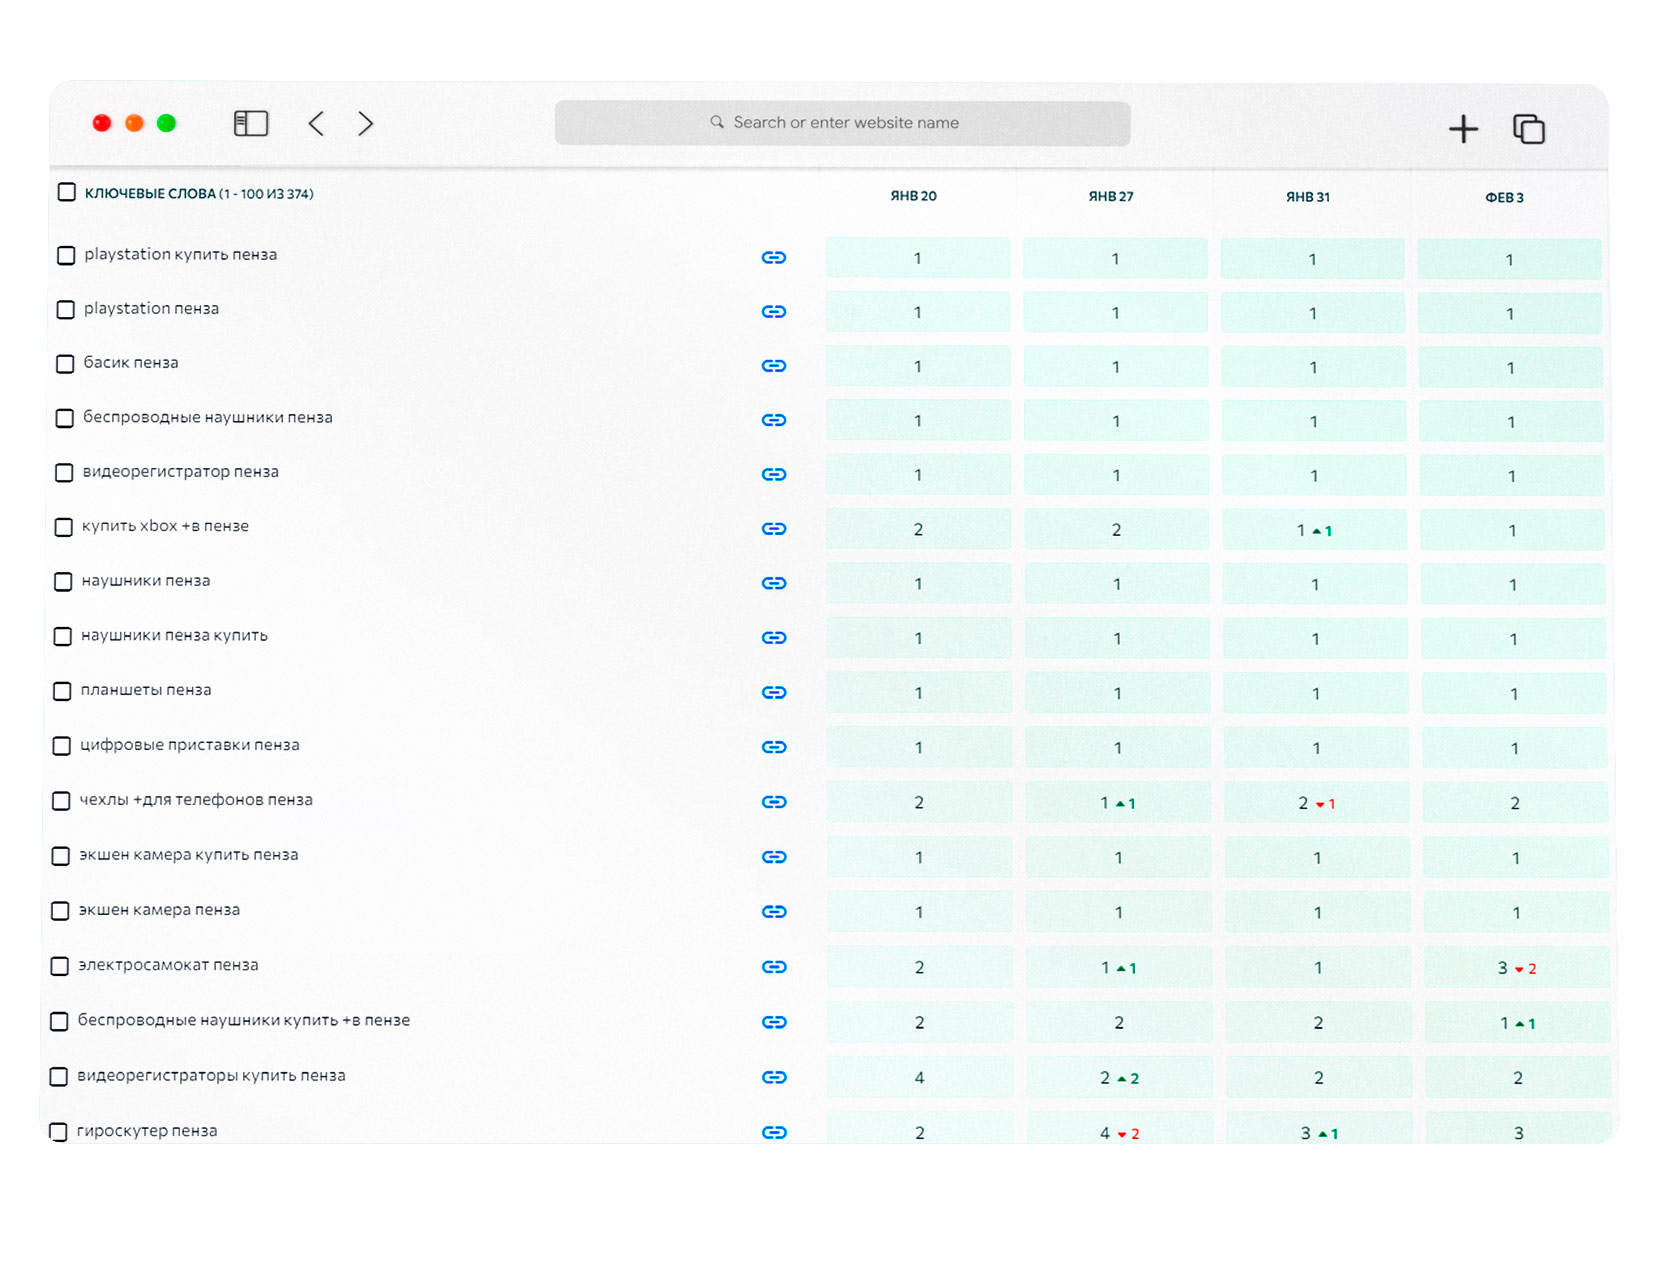The image size is (1666, 1268).
Task: Open link icon for наушники пенза купить
Action: point(774,637)
